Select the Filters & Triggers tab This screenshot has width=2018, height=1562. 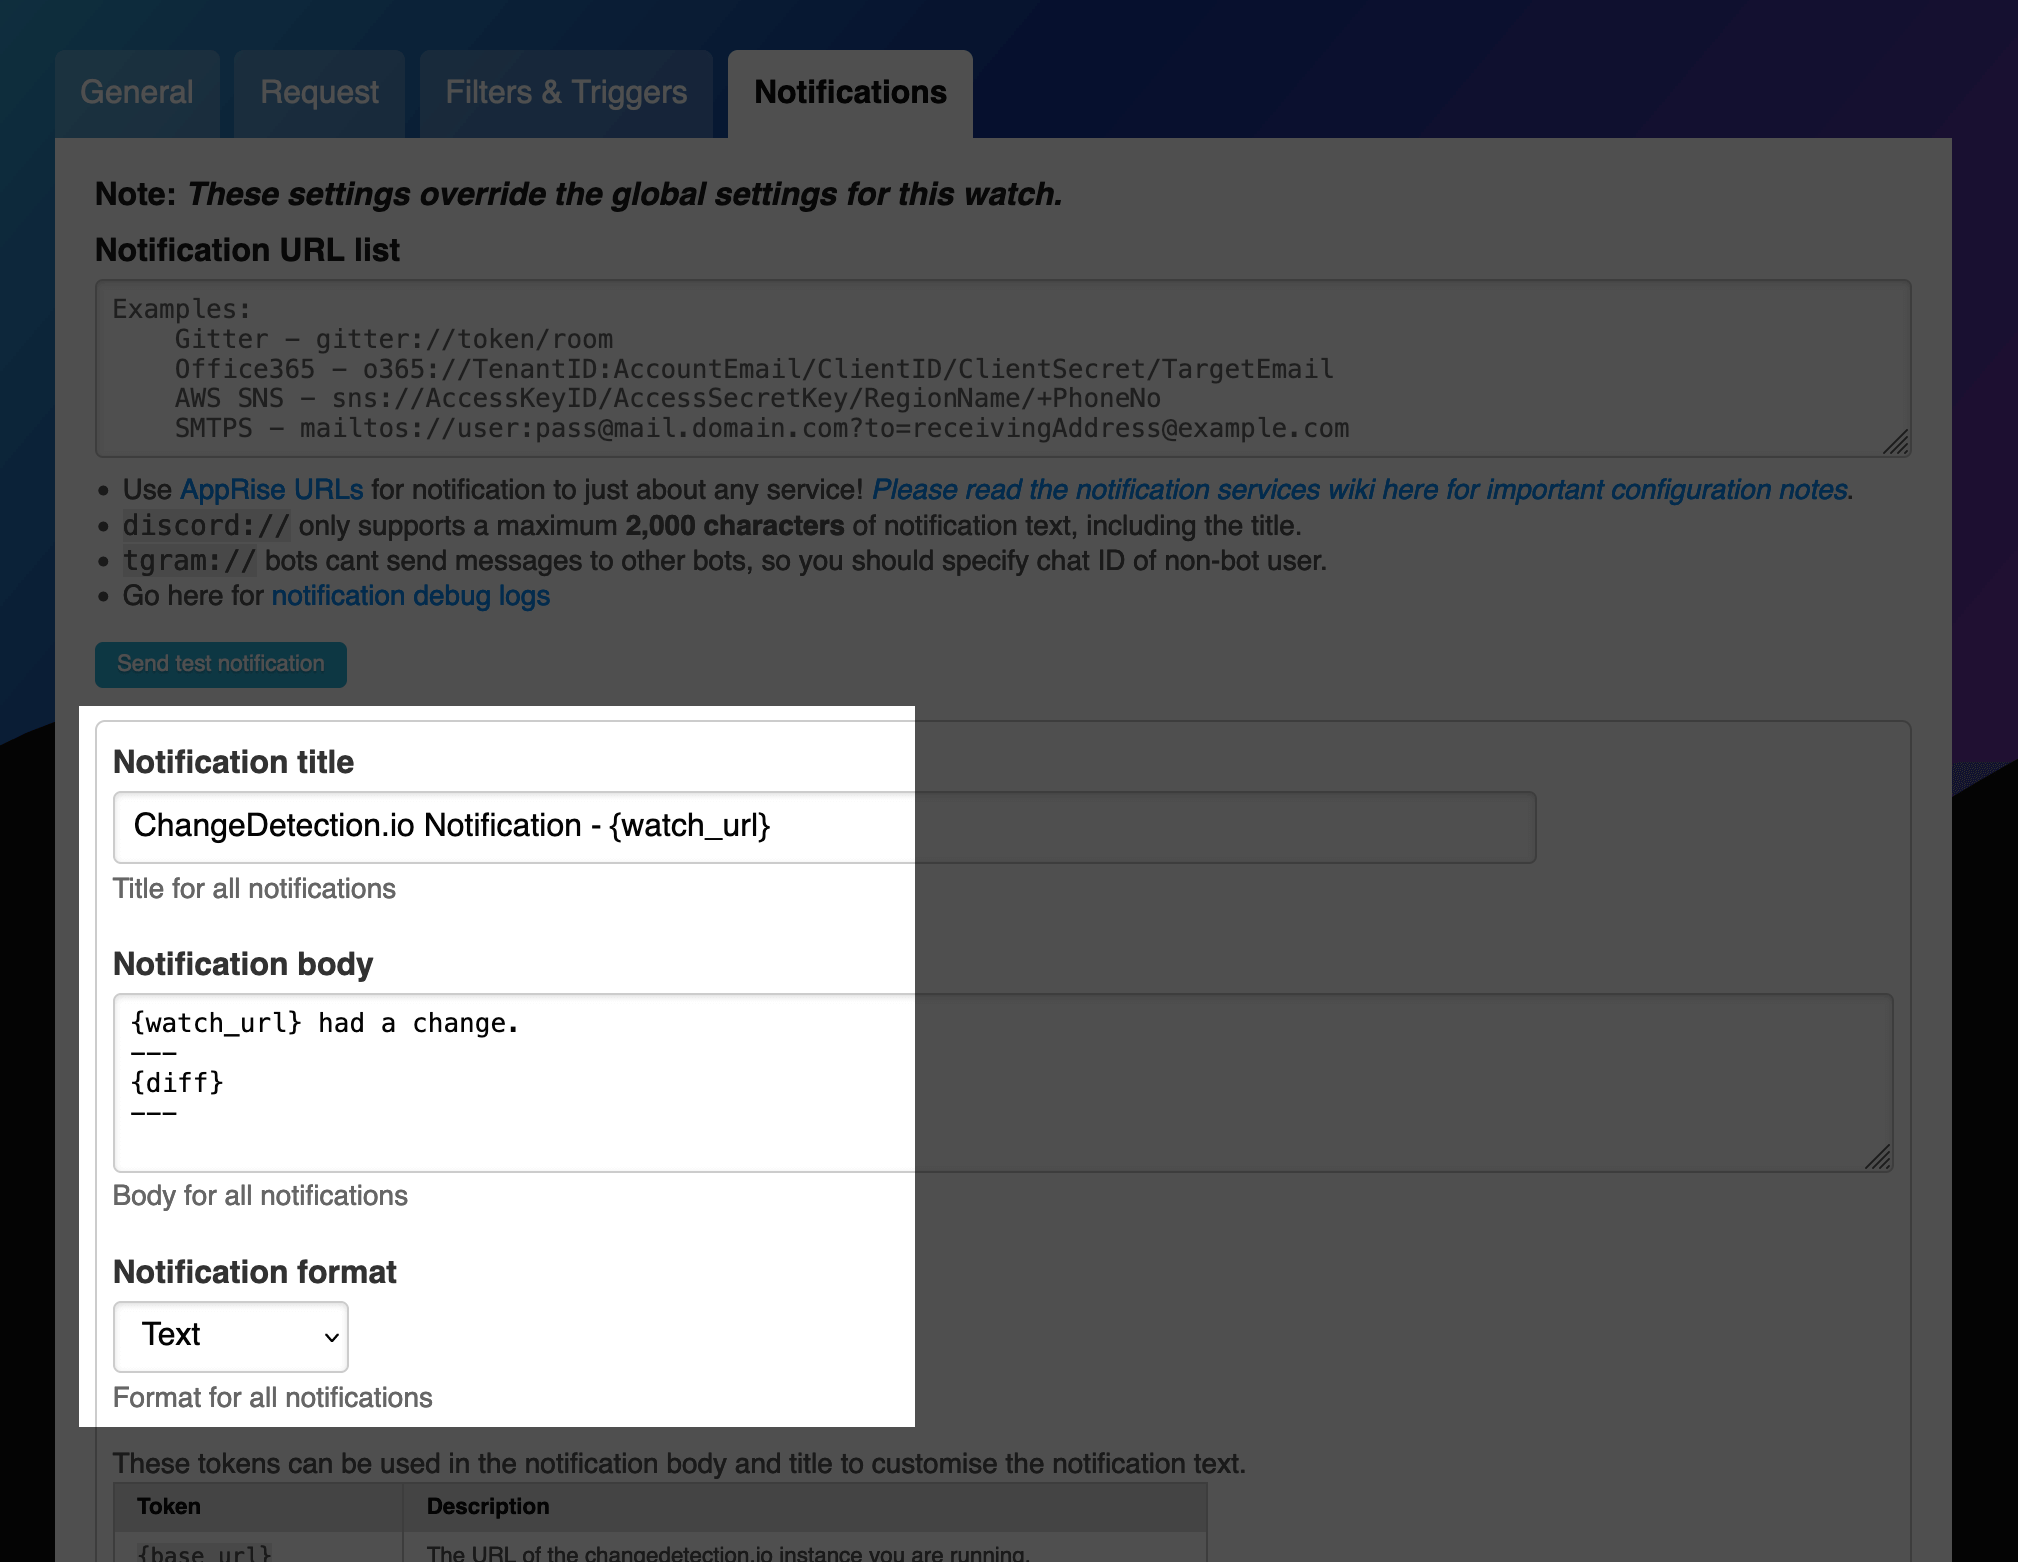(566, 93)
